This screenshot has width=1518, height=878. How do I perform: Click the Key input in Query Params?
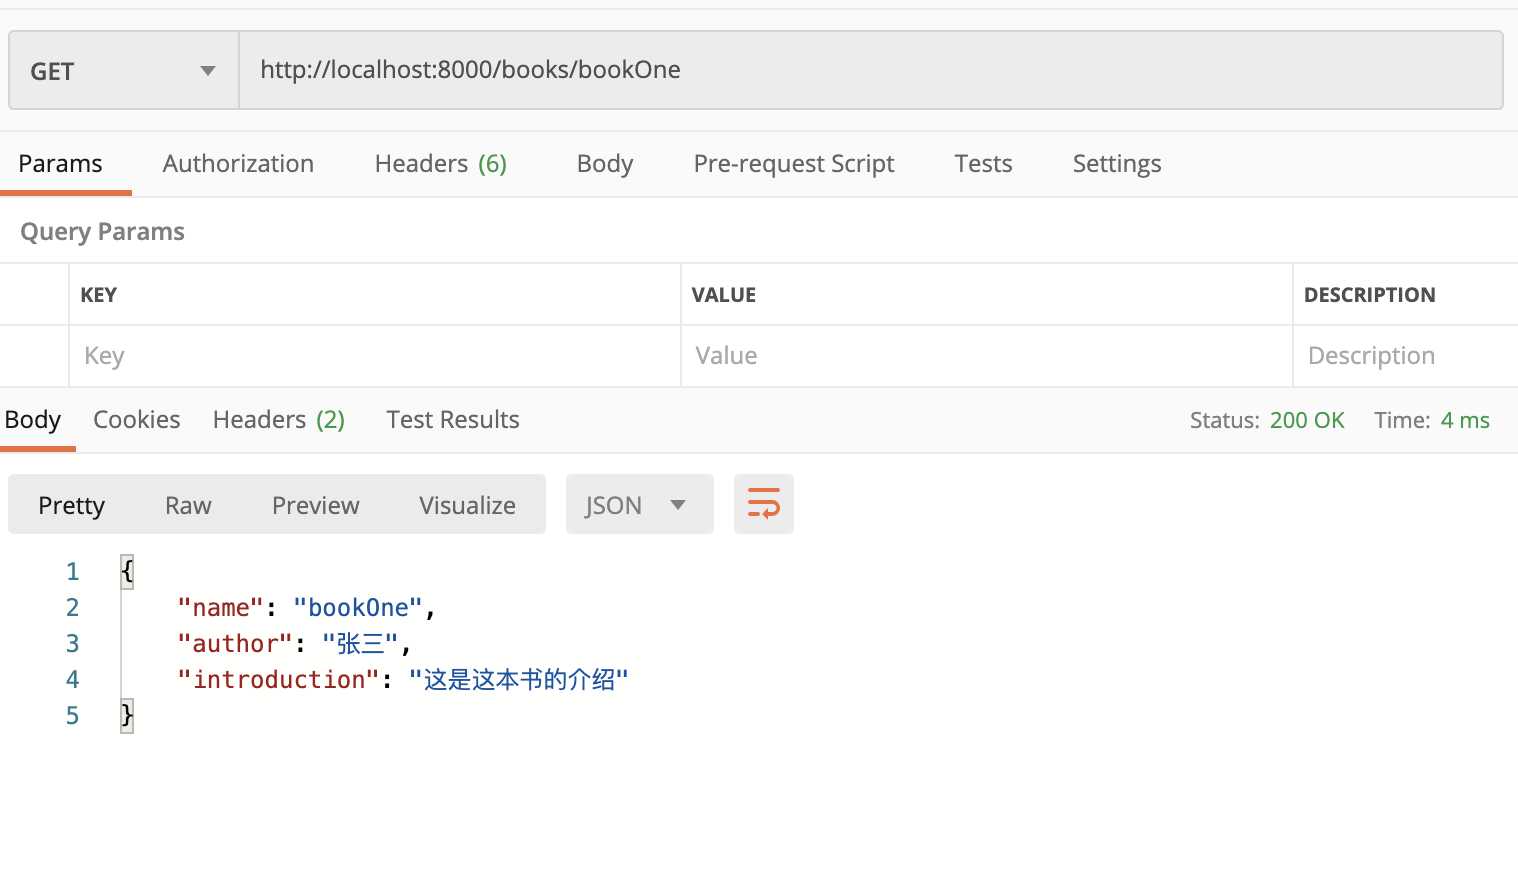375,356
